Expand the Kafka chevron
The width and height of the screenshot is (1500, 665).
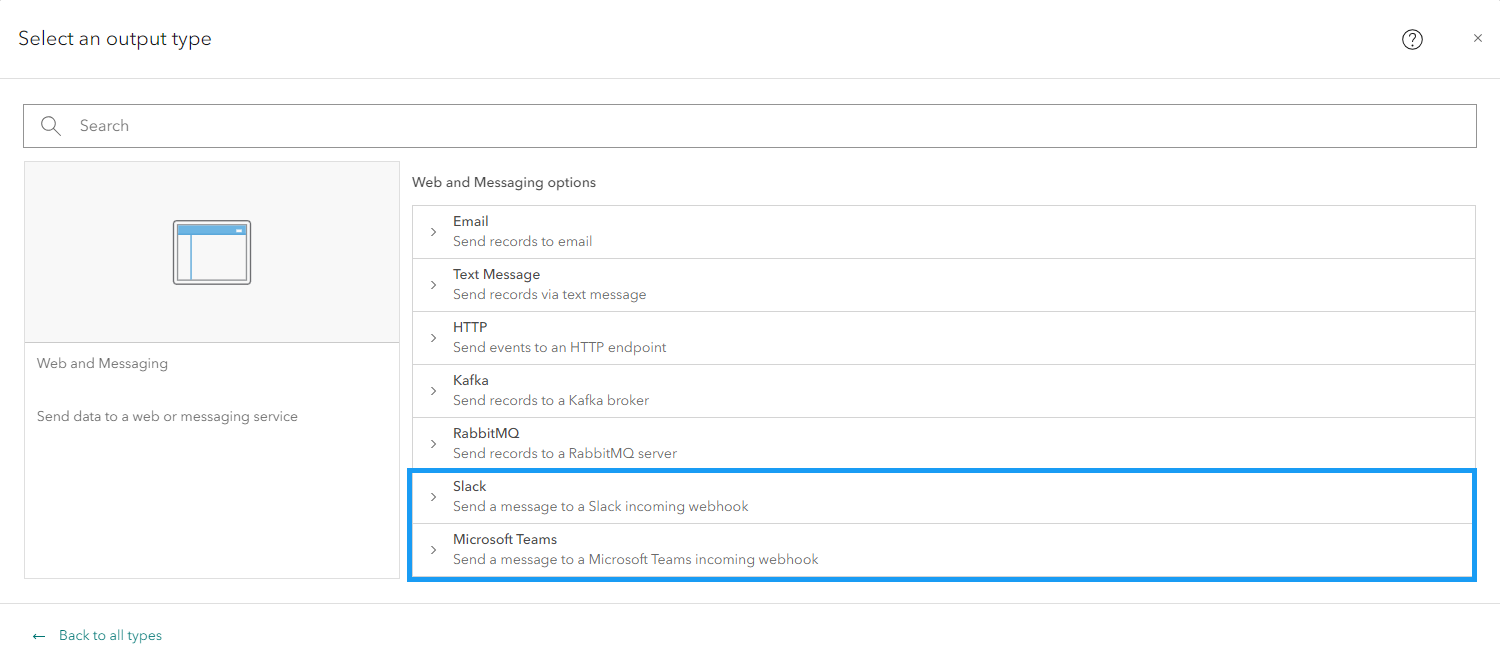point(433,391)
